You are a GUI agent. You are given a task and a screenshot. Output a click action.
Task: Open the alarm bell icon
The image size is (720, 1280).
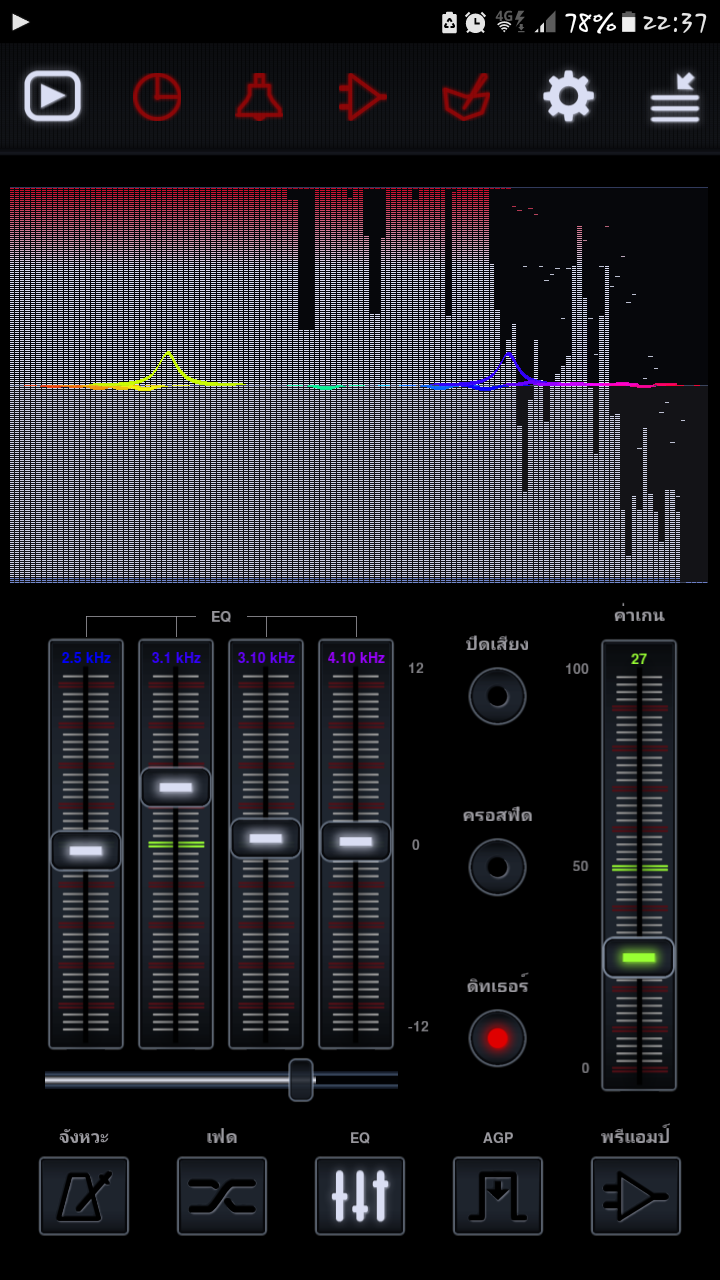pyautogui.click(x=260, y=98)
